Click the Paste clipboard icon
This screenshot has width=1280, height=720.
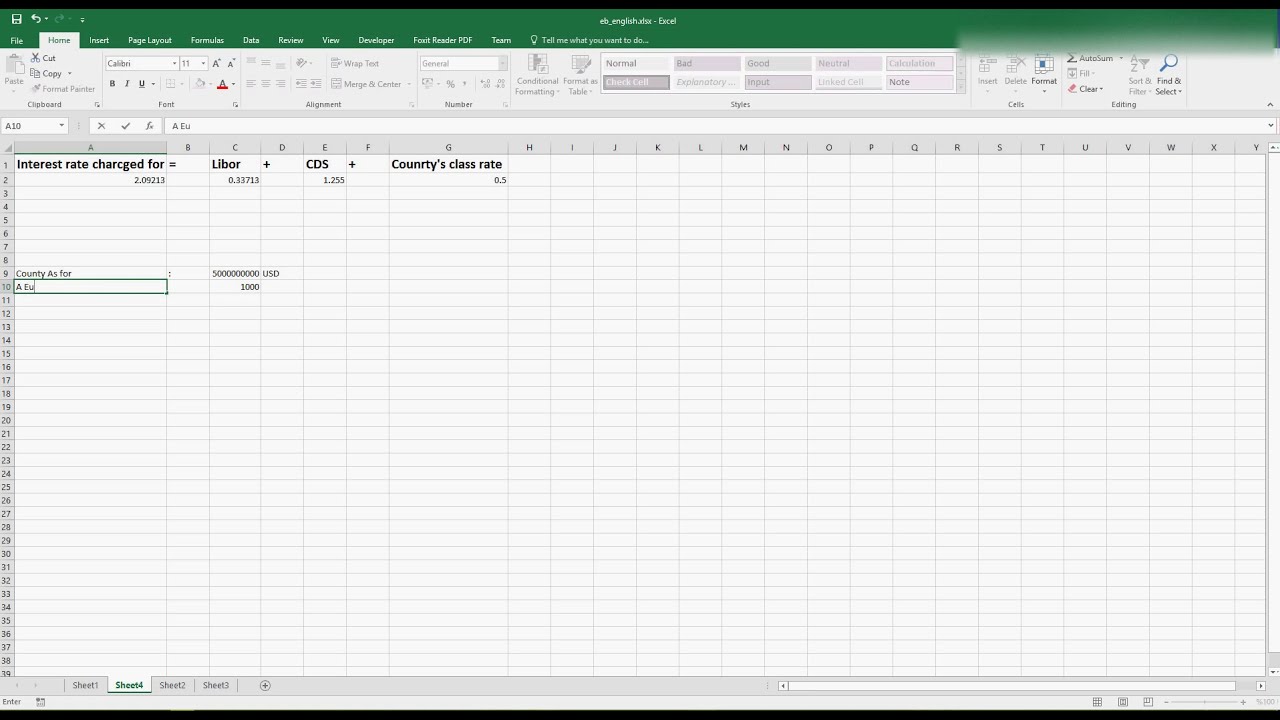(14, 65)
